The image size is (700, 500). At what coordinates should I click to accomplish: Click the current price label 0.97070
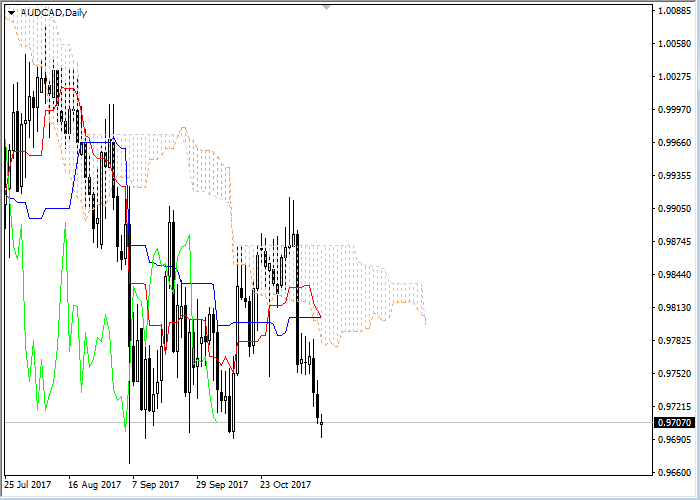[x=675, y=422]
